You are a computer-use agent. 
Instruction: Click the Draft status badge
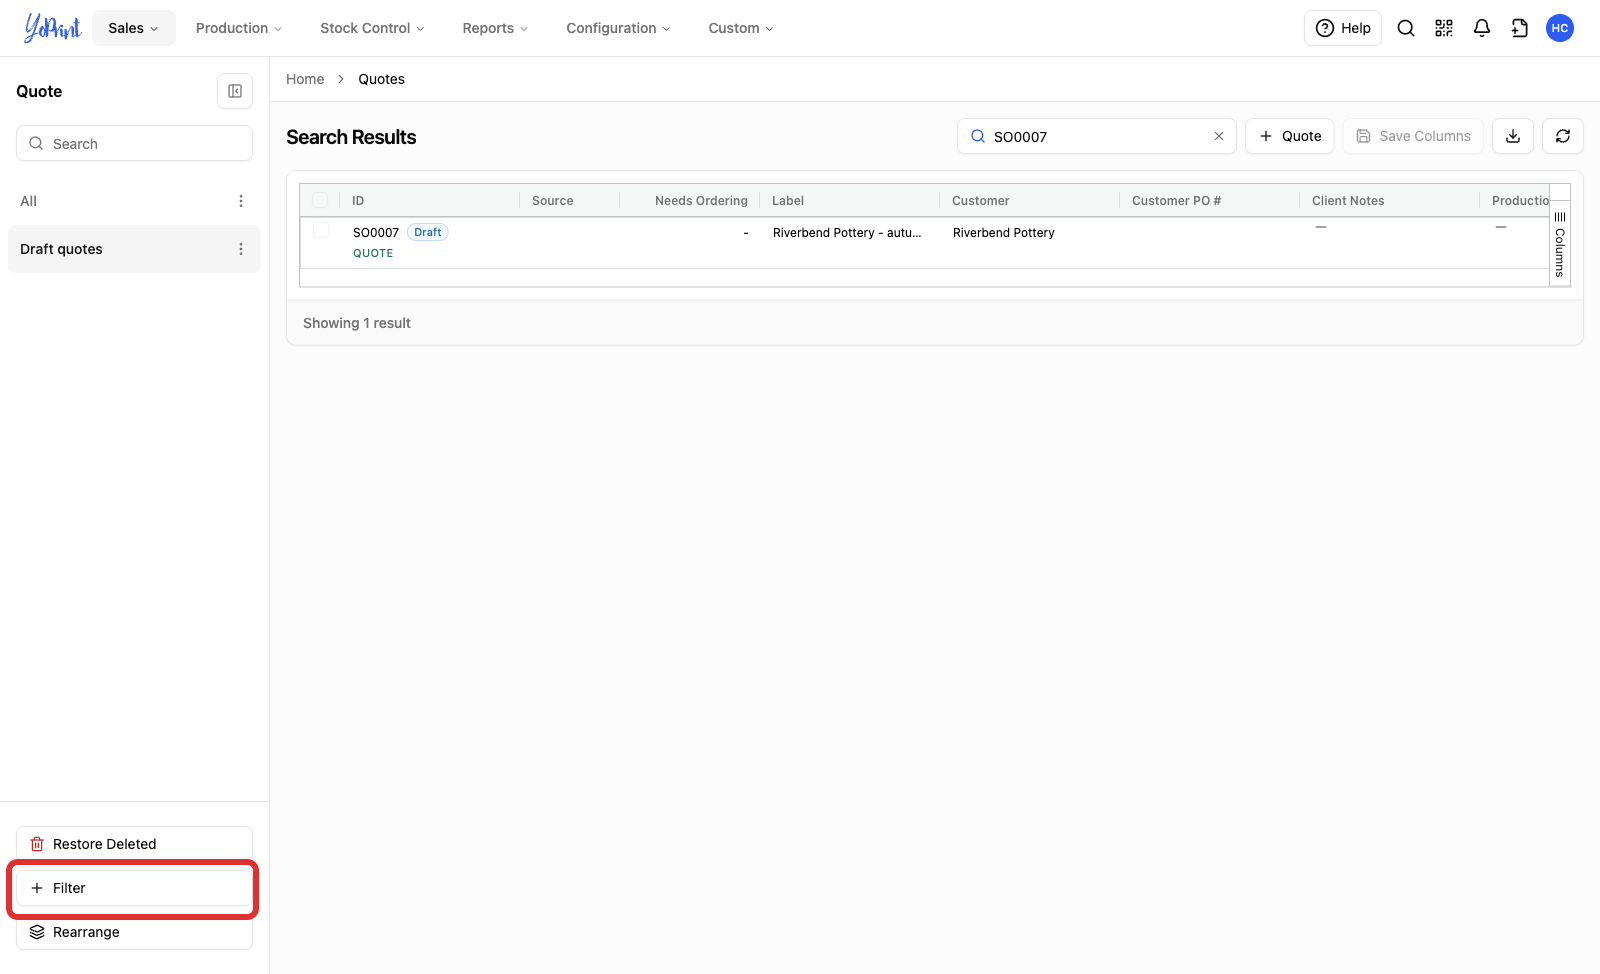428,232
